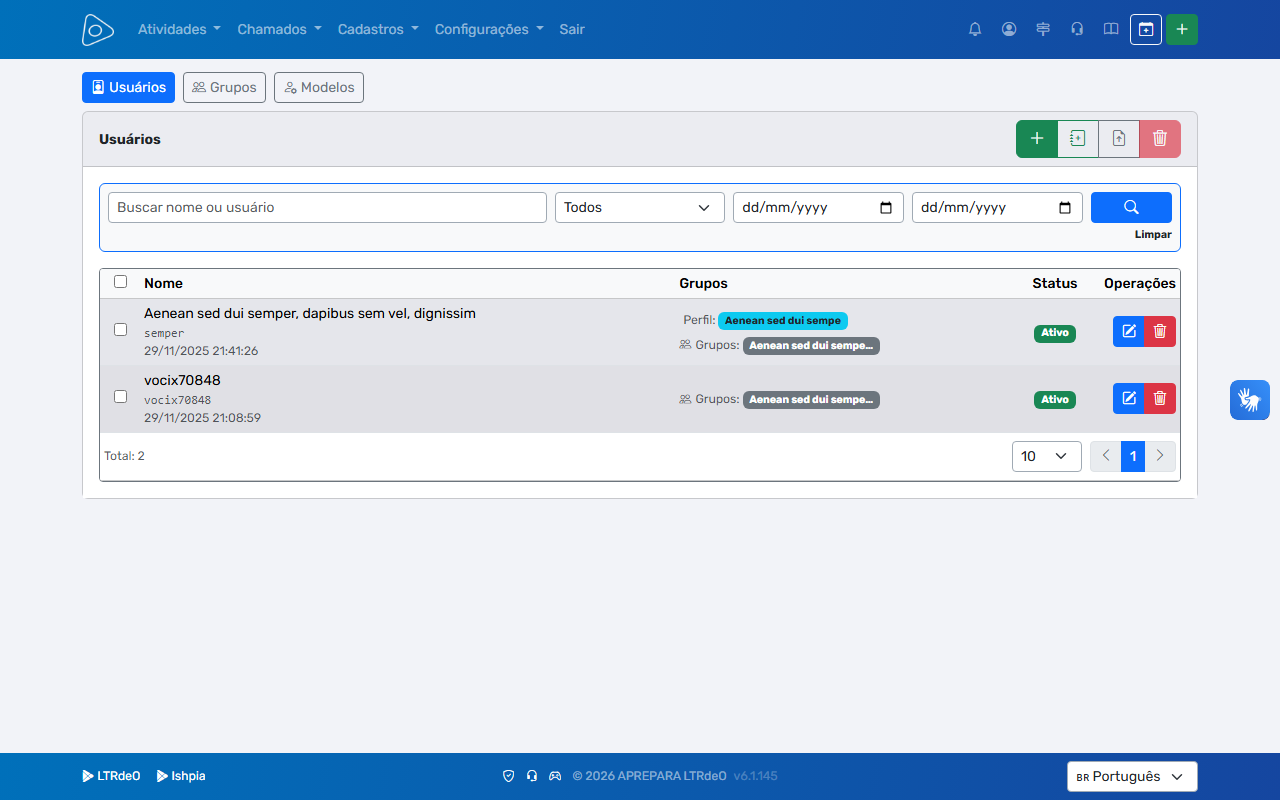Open the Português language selector

(x=1132, y=776)
